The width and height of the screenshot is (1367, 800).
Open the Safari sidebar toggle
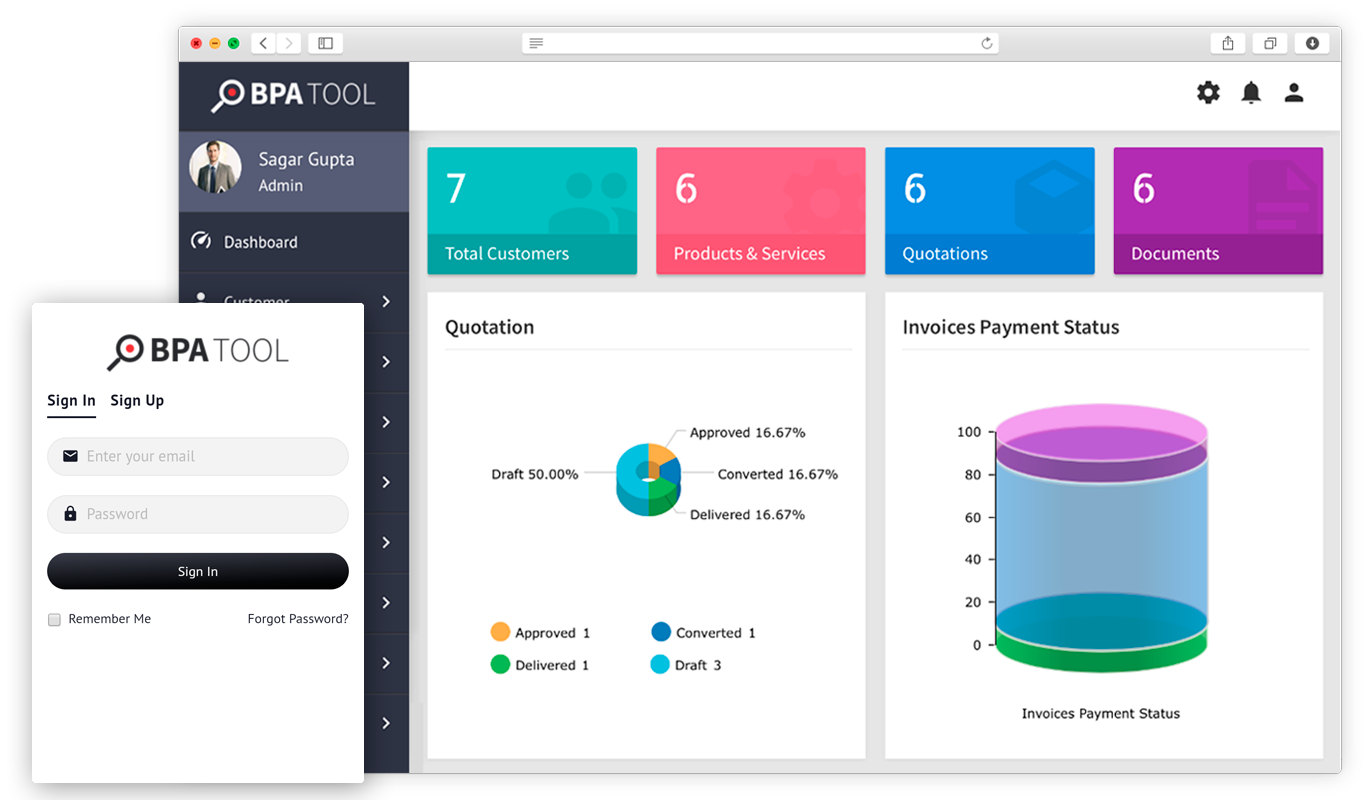click(325, 43)
